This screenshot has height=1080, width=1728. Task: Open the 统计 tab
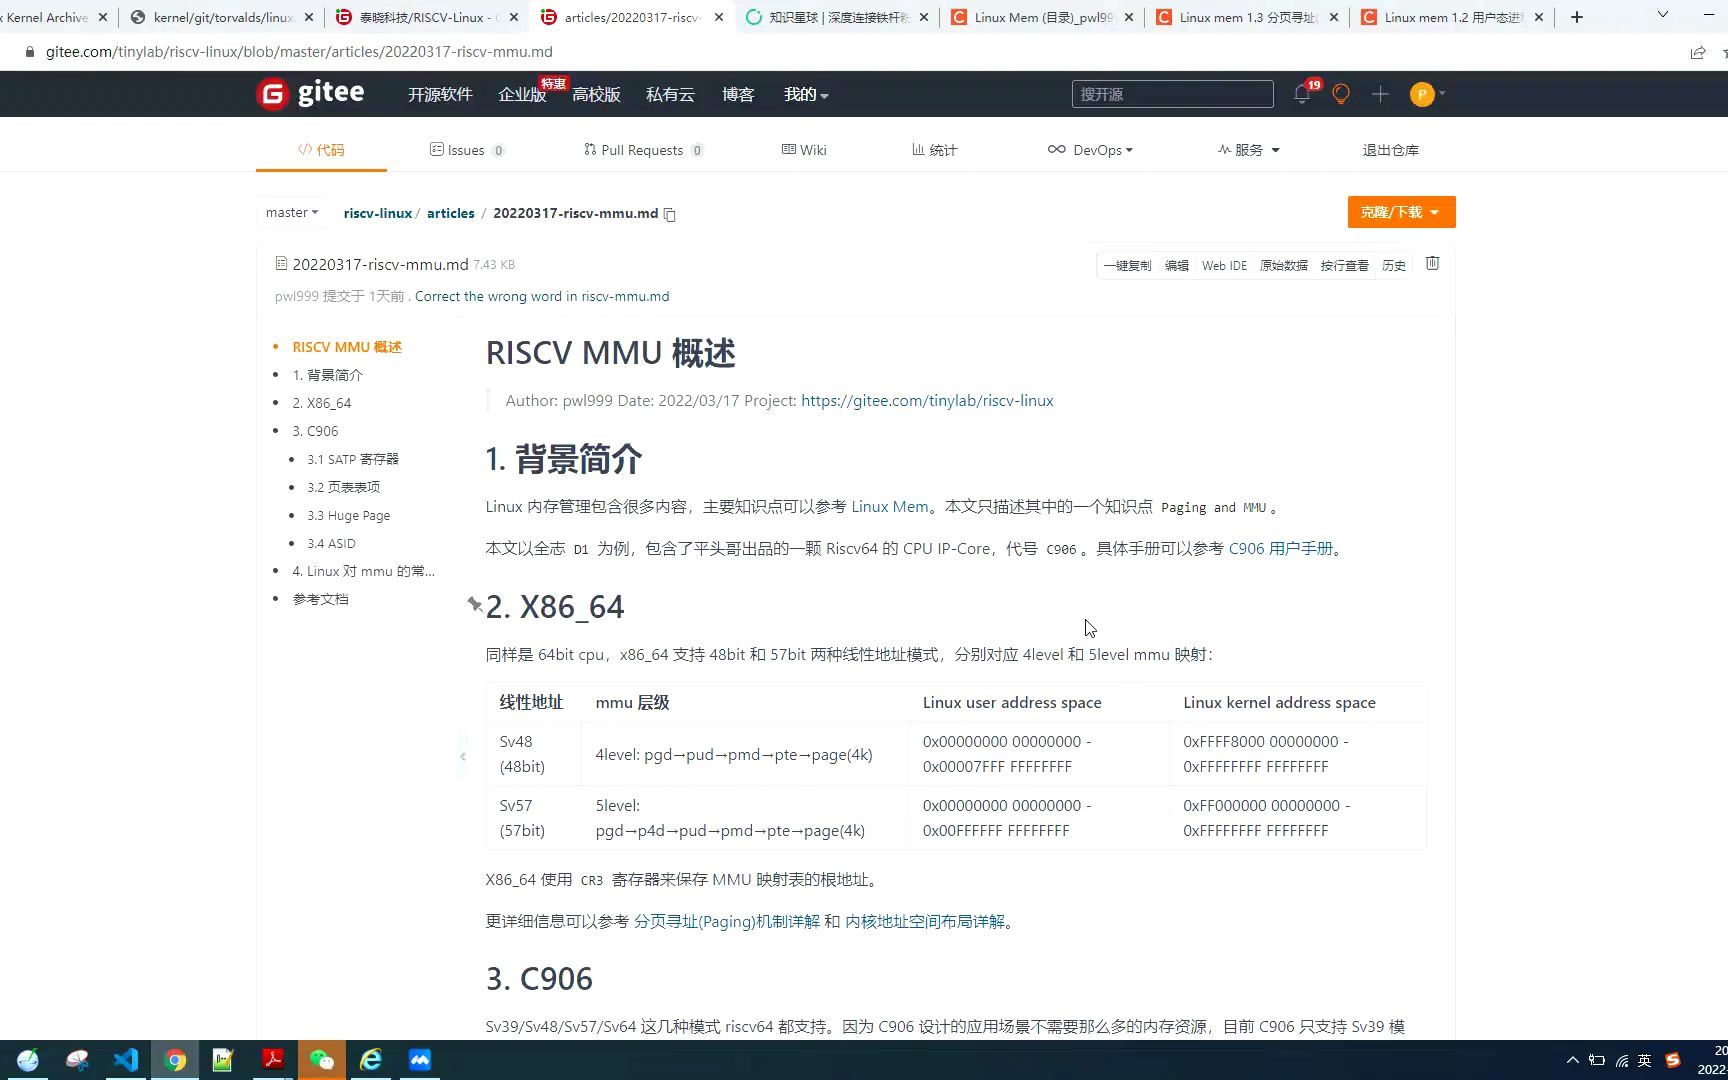pos(934,150)
